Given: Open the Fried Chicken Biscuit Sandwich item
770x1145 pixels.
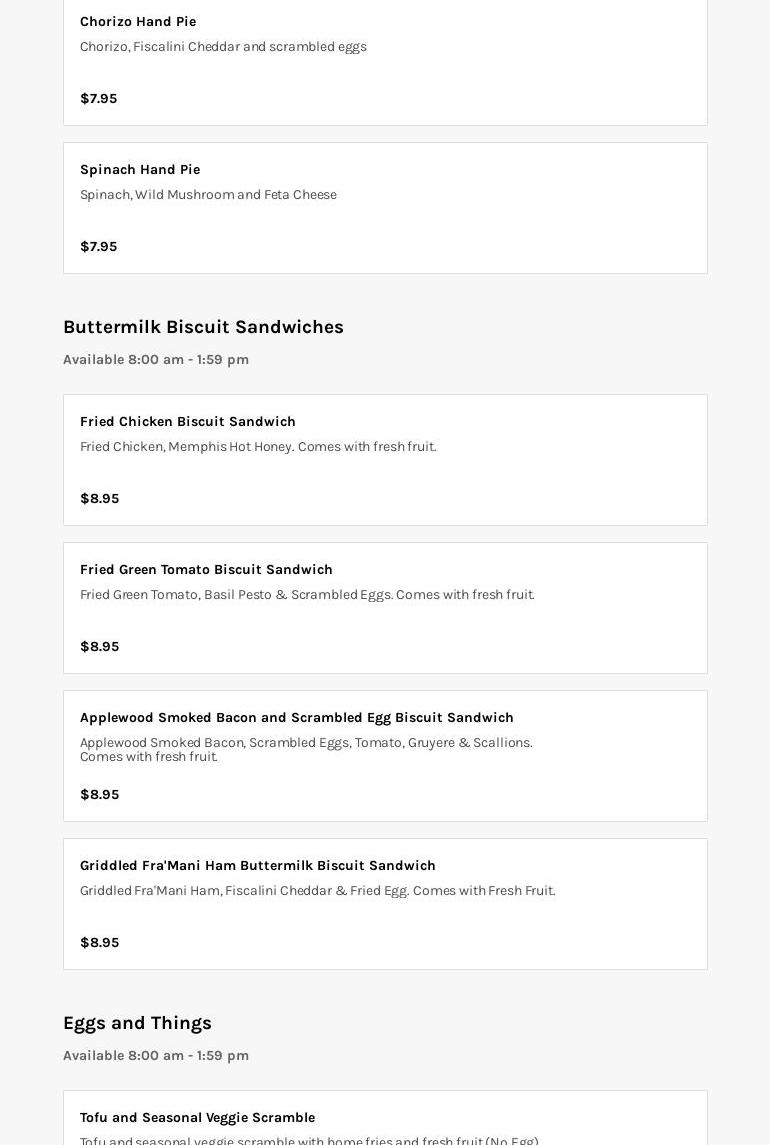Looking at the screenshot, I should (188, 421).
